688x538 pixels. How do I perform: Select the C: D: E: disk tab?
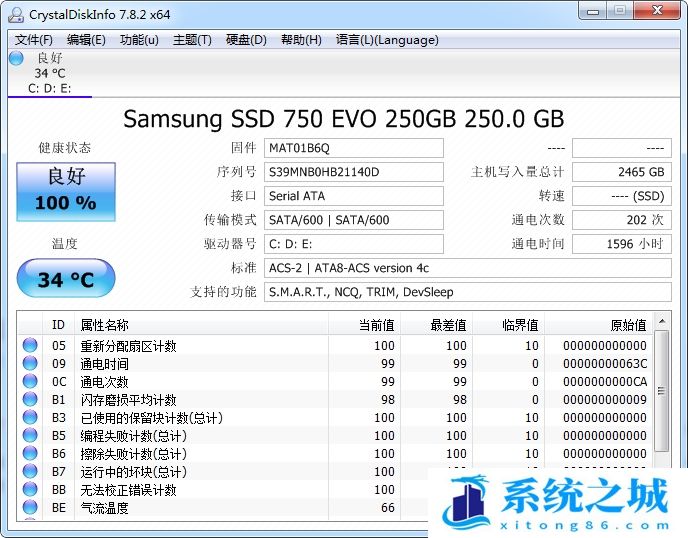point(50,73)
